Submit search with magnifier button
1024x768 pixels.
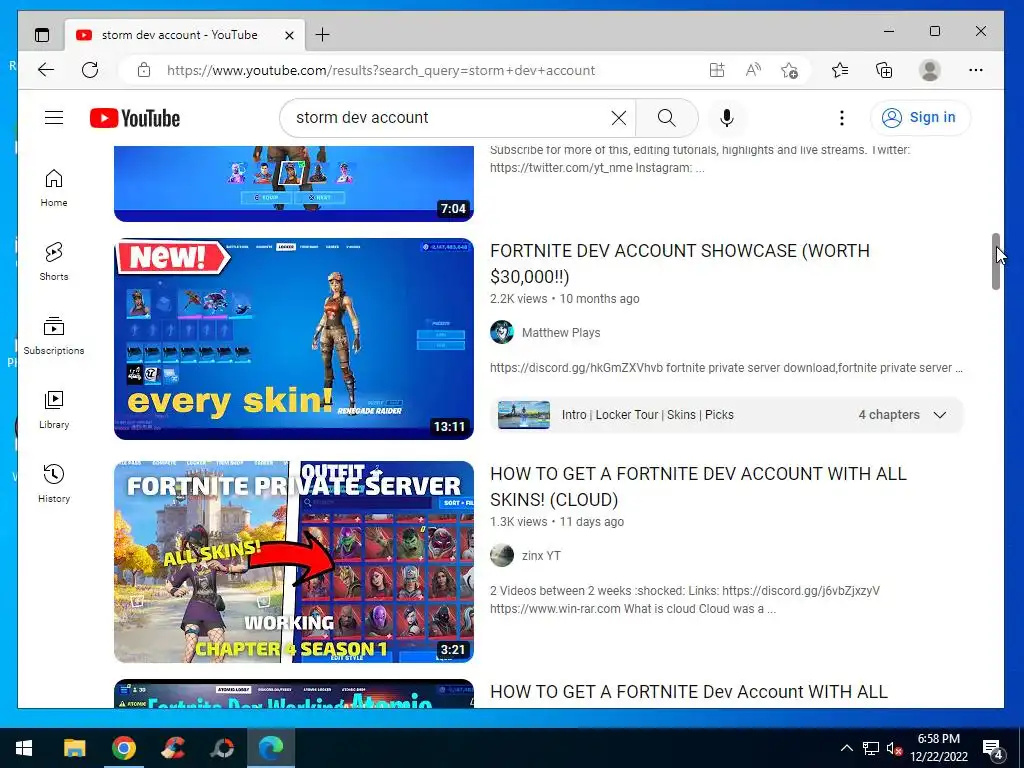click(x=667, y=118)
